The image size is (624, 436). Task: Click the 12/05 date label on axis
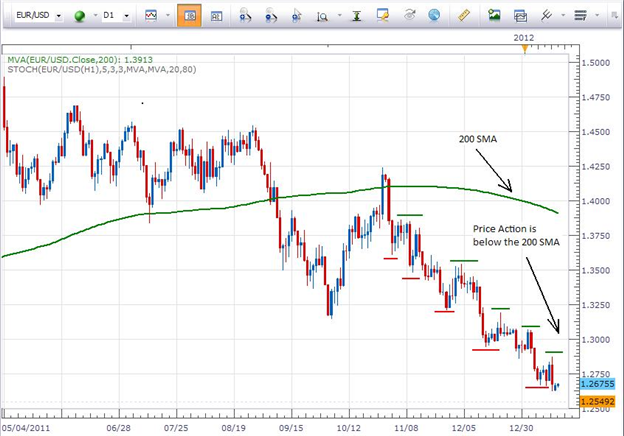tap(464, 428)
